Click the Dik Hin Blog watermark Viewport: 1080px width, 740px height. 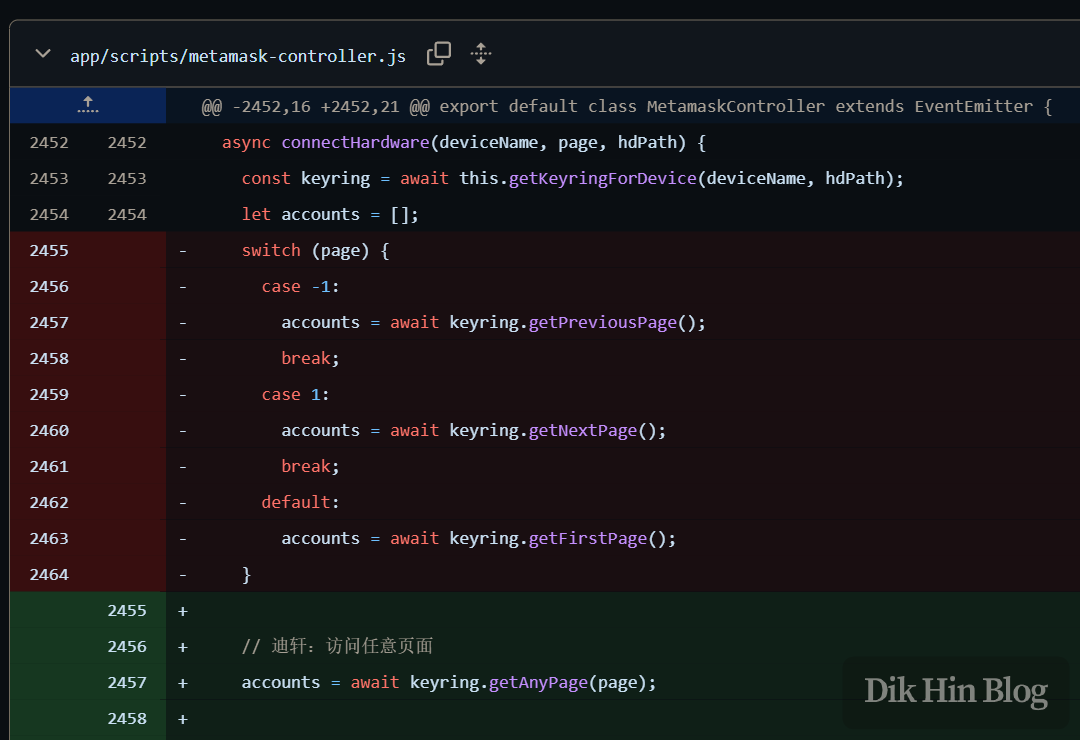[x=955, y=691]
